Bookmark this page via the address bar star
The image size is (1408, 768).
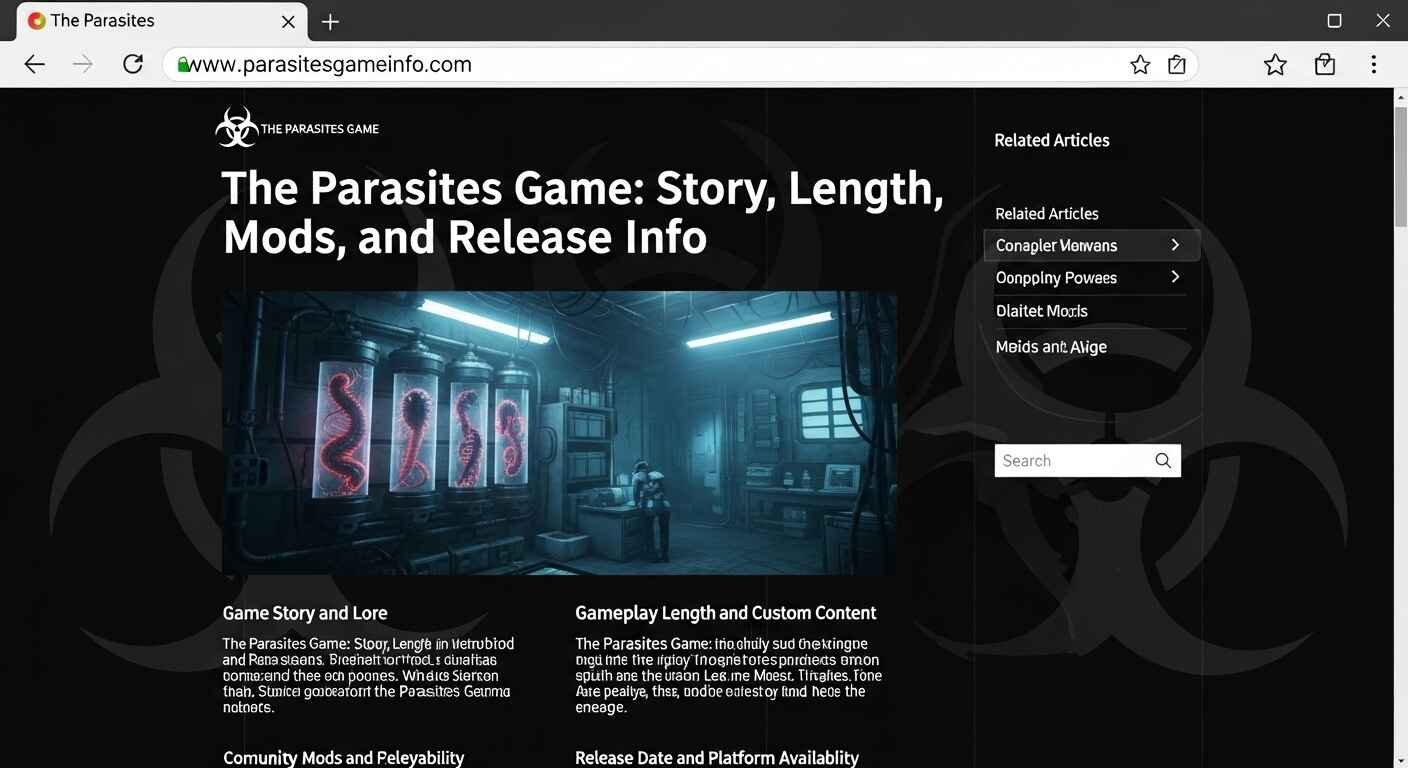click(x=1140, y=63)
